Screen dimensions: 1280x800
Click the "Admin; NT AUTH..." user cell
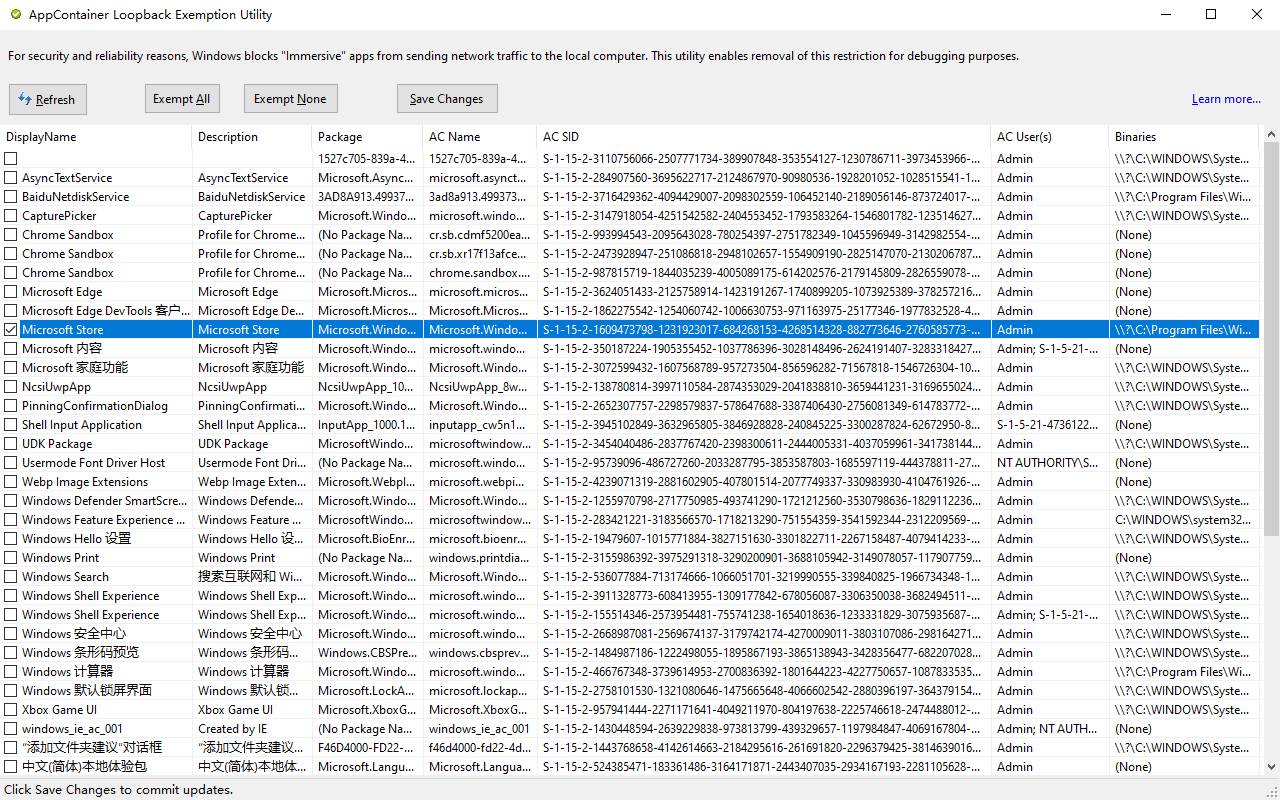pos(1047,728)
